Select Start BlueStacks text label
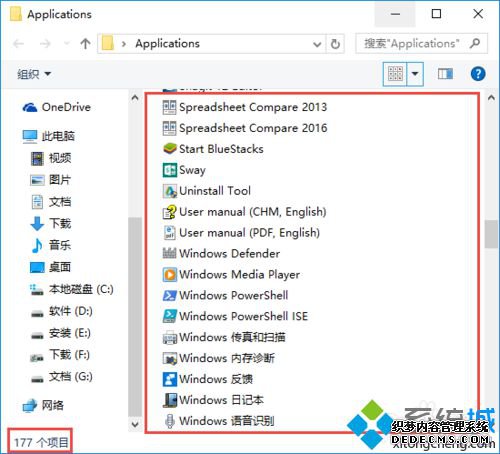The width and height of the screenshot is (500, 454). (221, 149)
